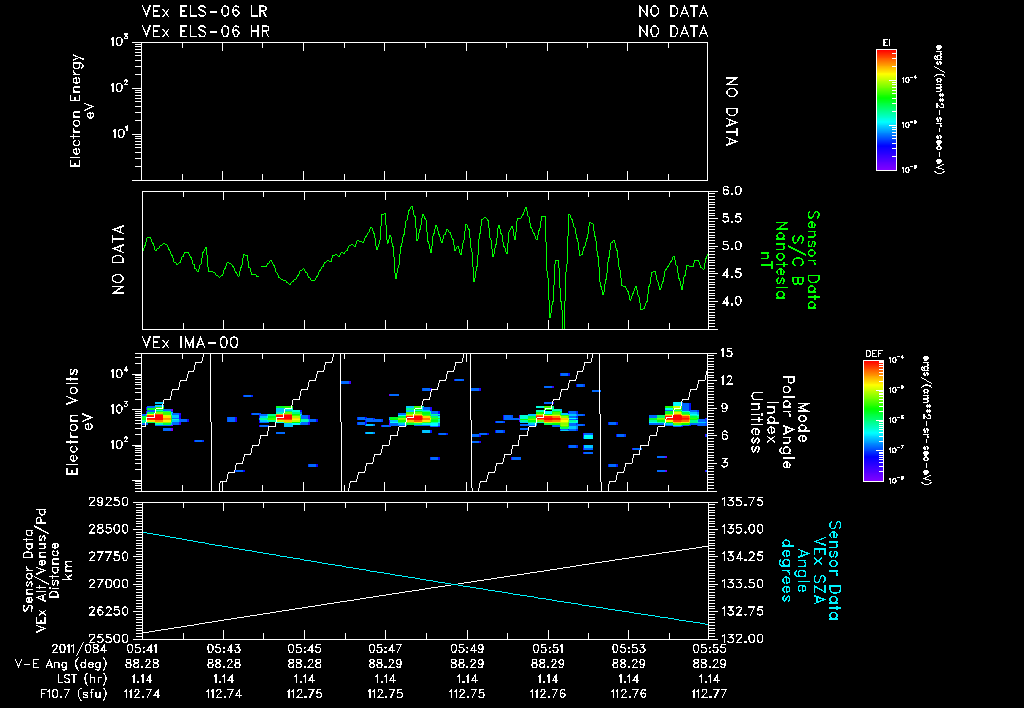Click the 05:51 time tick label

pyautogui.click(x=548, y=650)
